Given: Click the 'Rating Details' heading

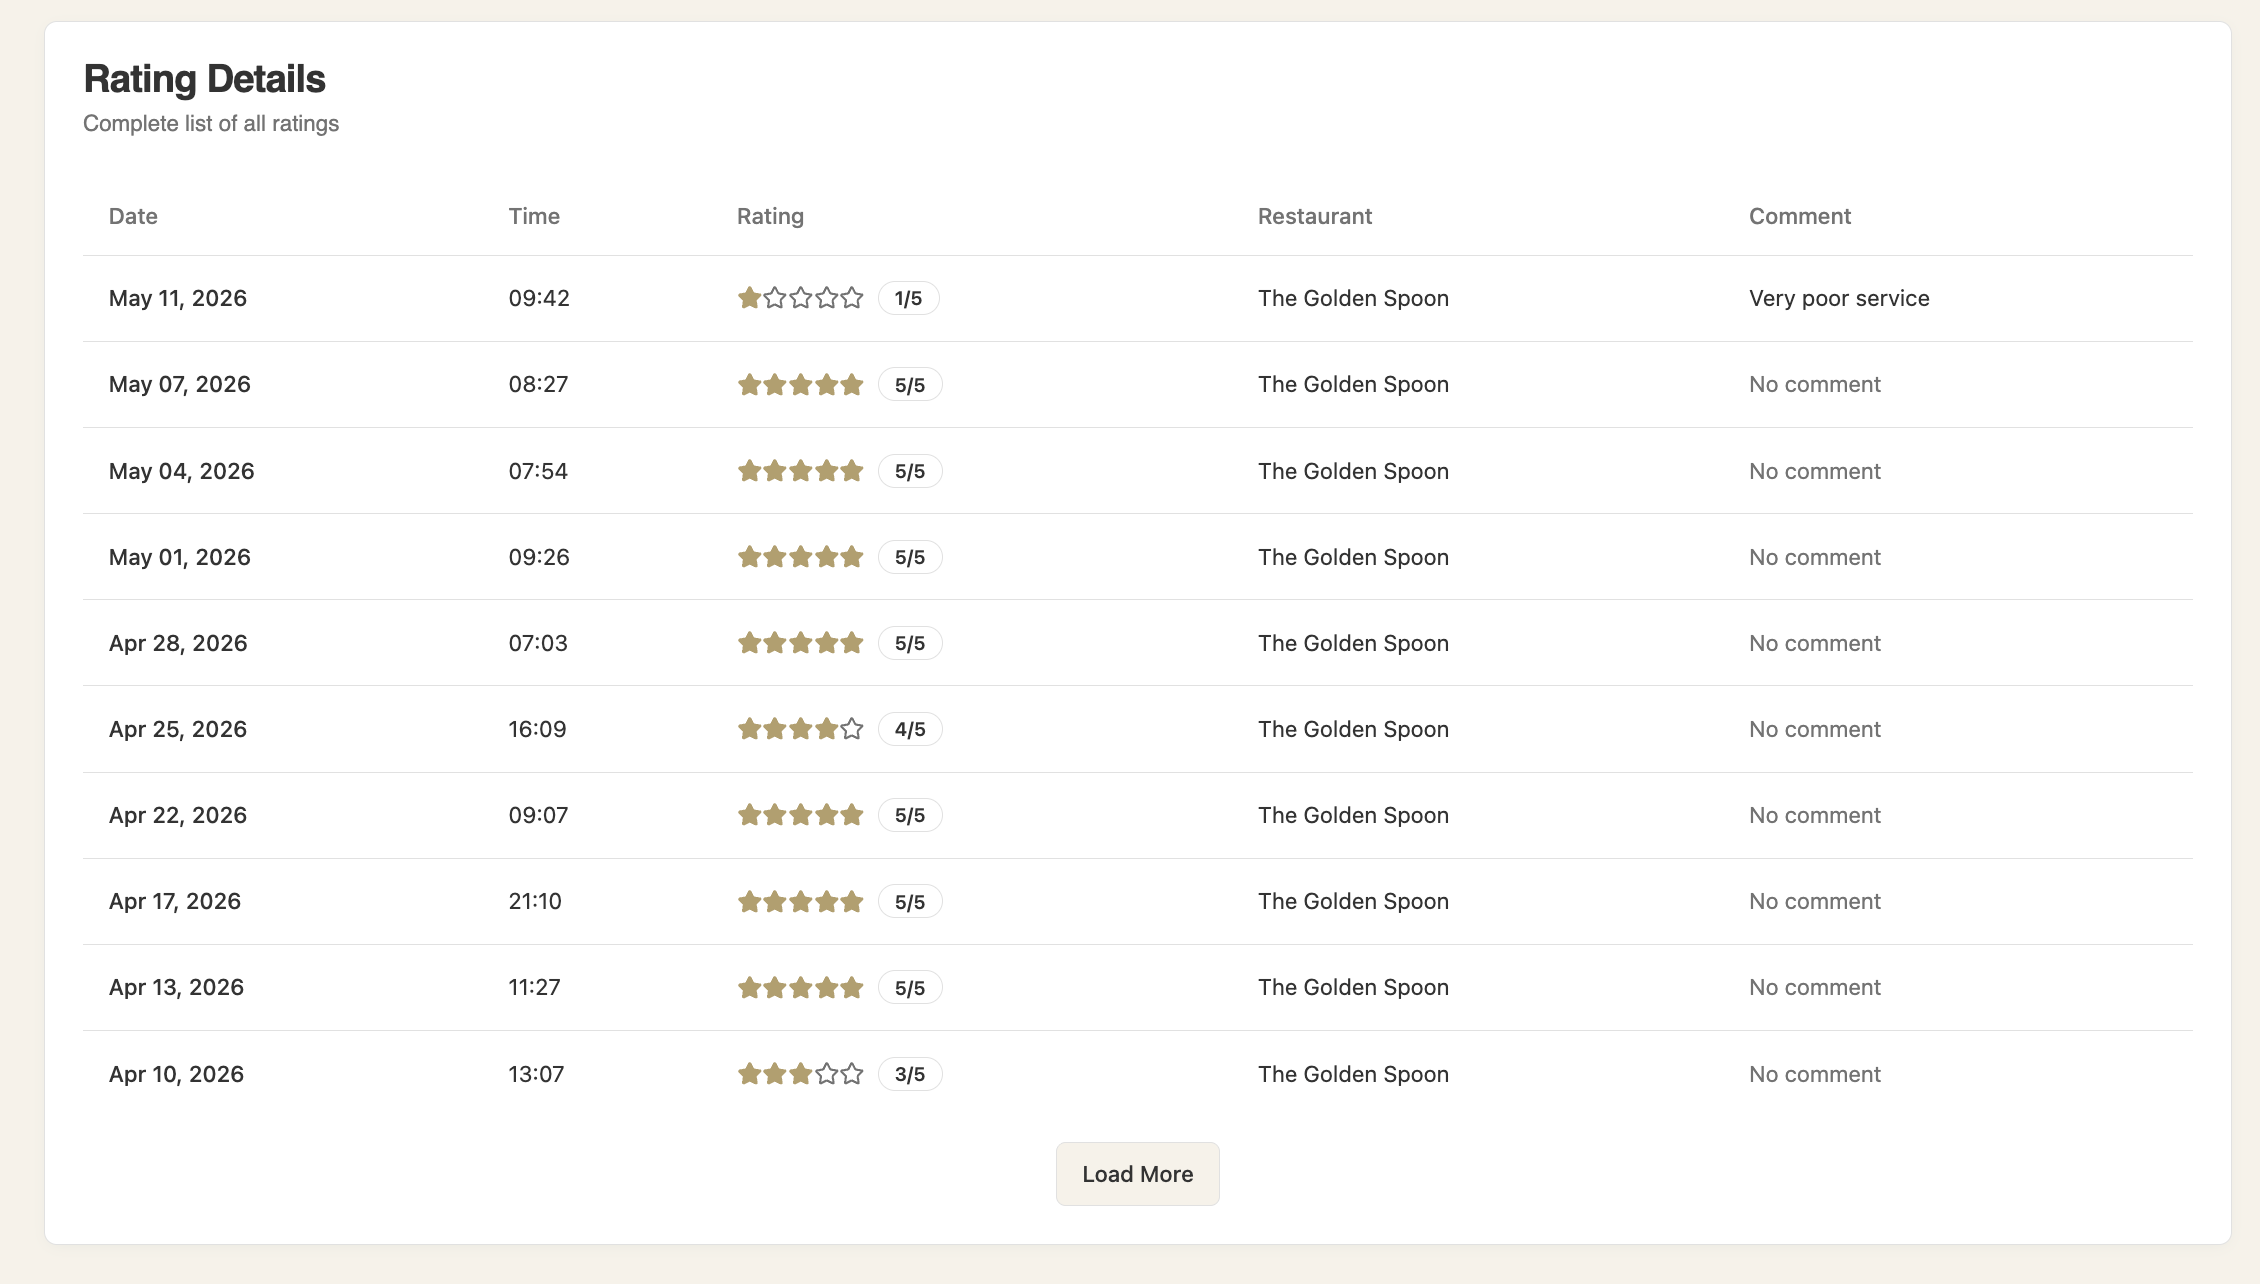Looking at the screenshot, I should click(x=204, y=79).
